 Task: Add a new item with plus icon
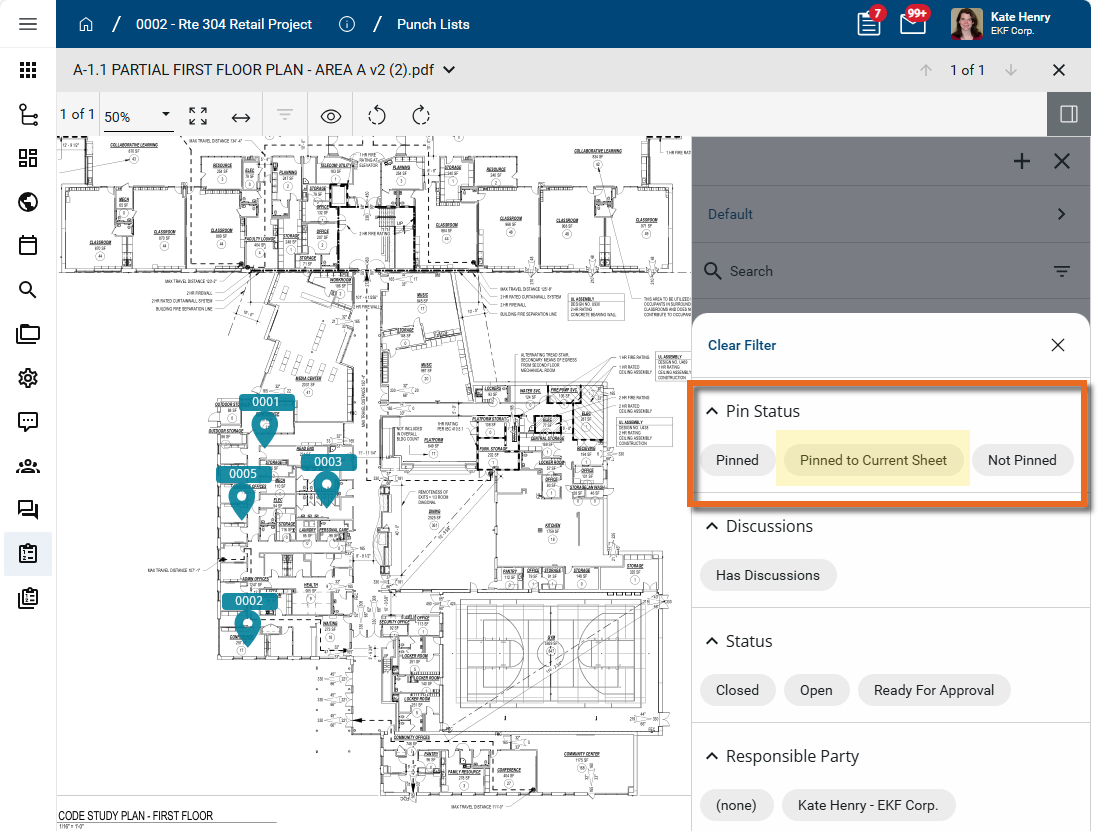click(x=1021, y=161)
